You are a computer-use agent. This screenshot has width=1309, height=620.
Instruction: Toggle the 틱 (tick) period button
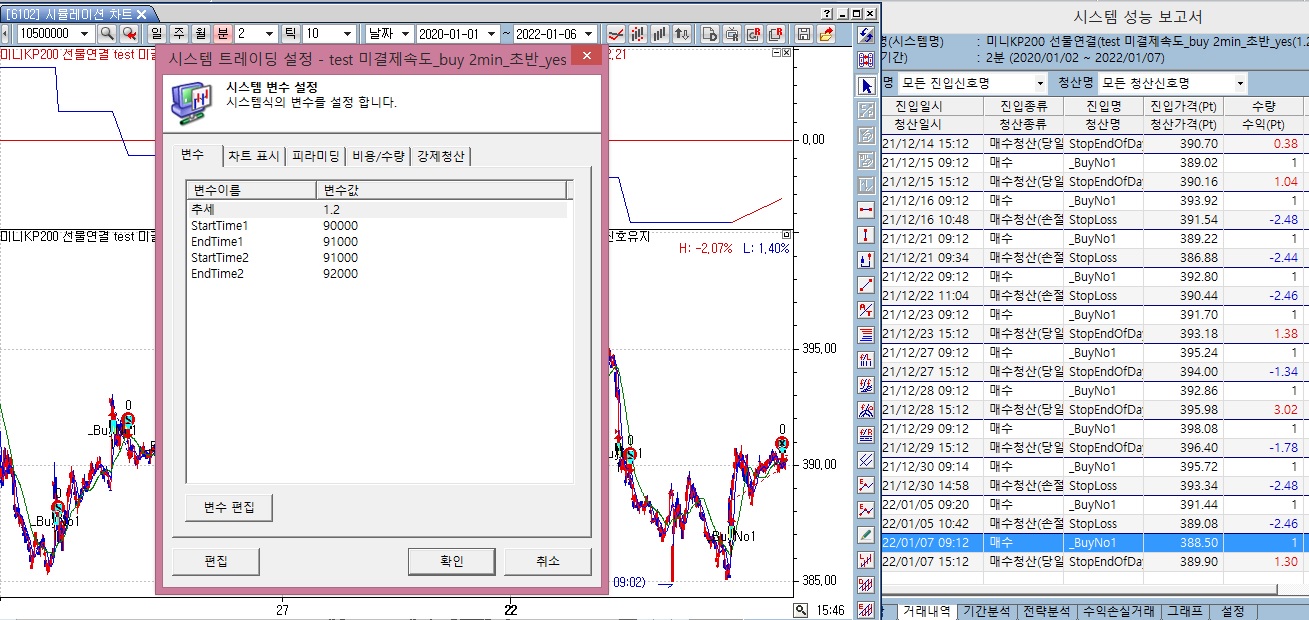tap(291, 34)
